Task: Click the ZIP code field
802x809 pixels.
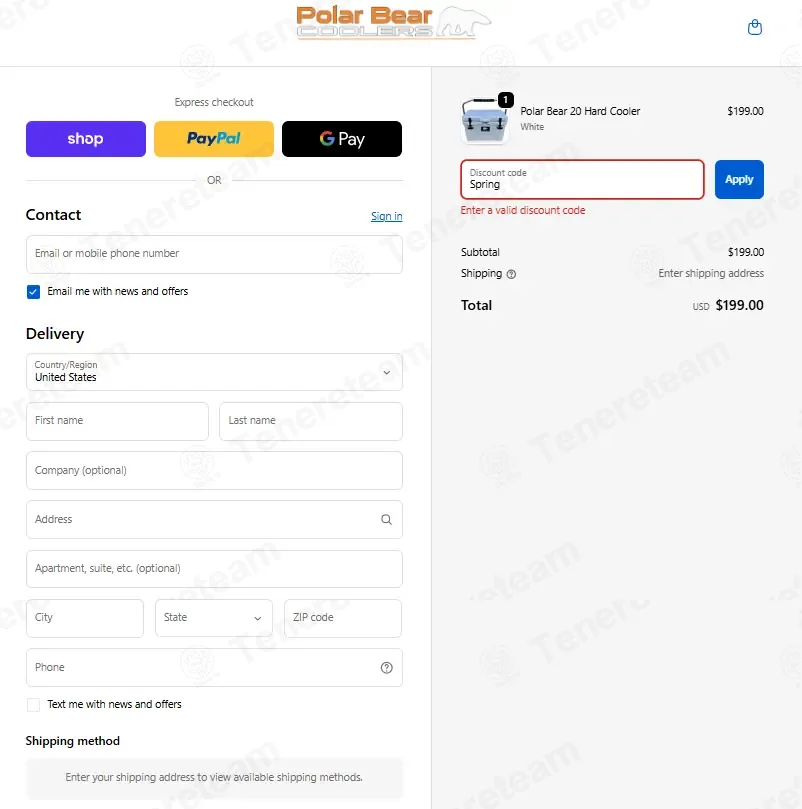Action: point(343,618)
